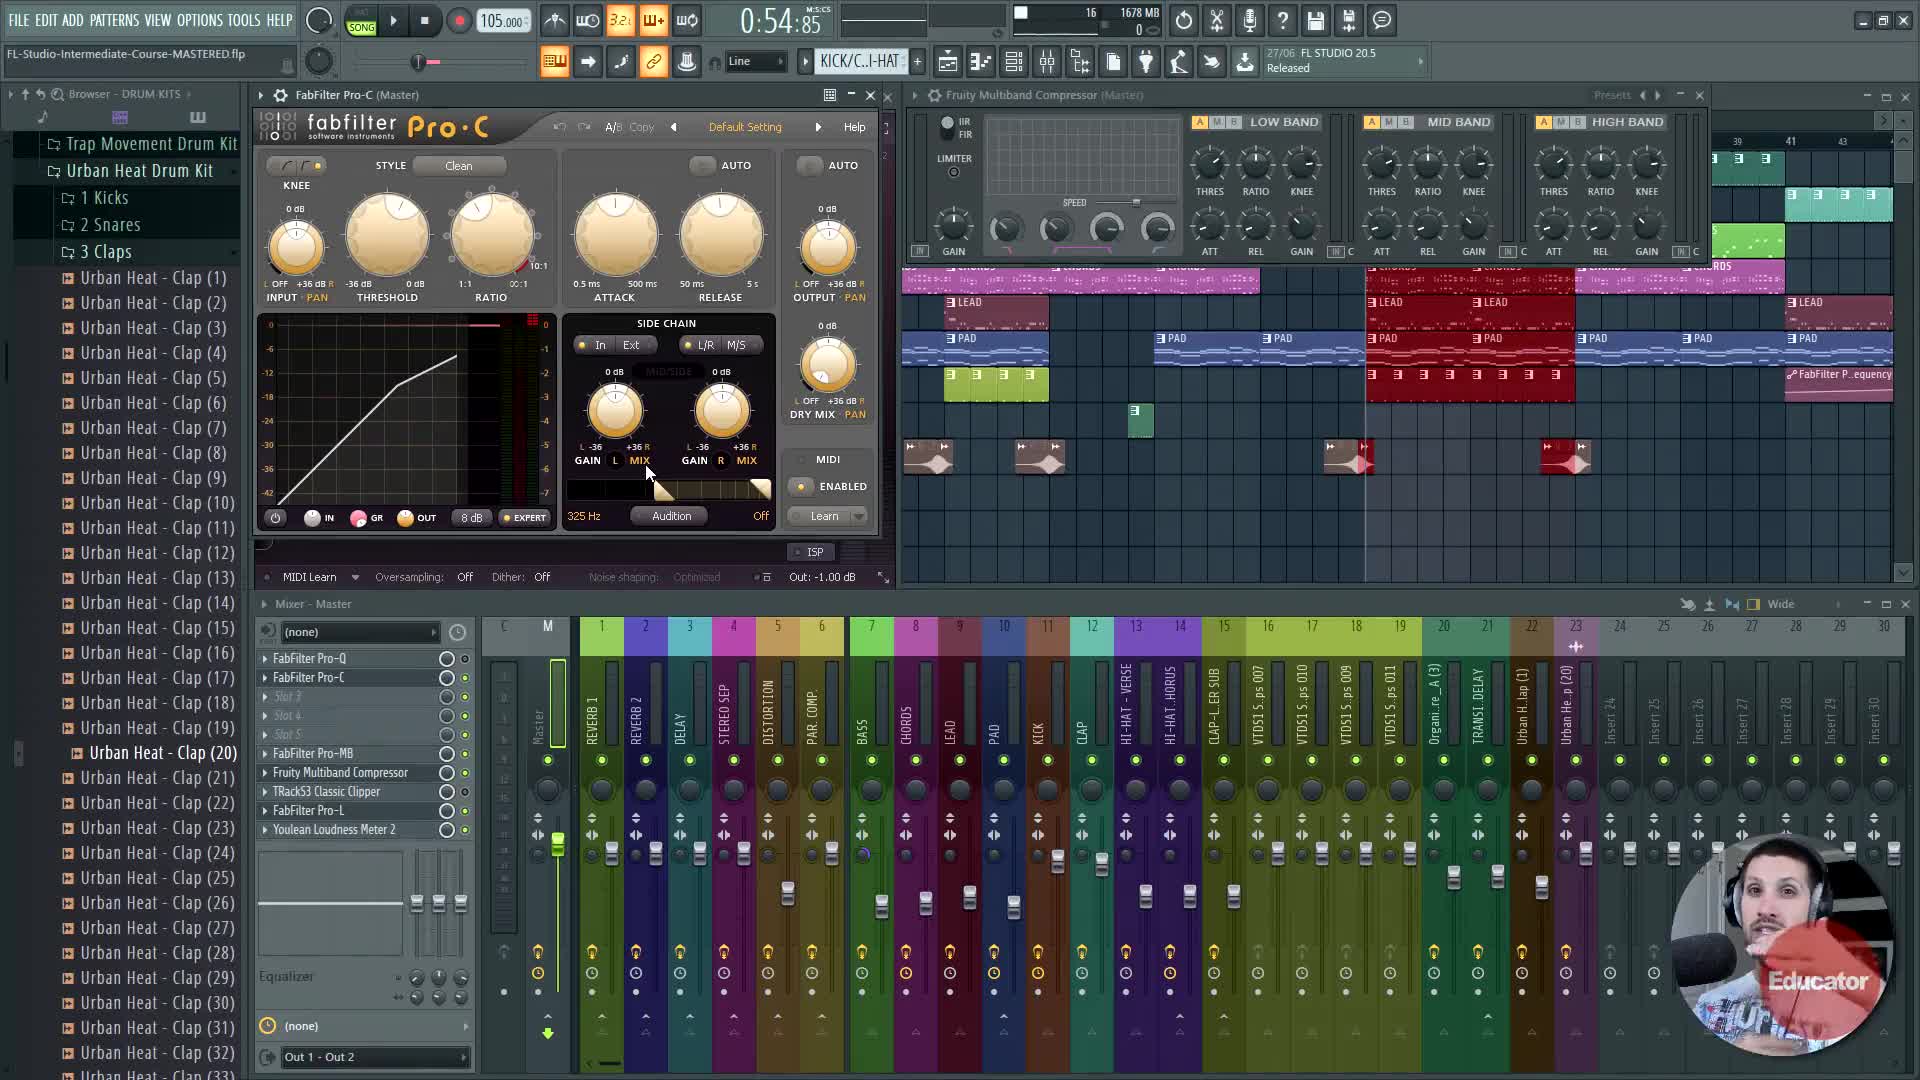Toggle Pro-C EXPERT mode

(x=524, y=518)
